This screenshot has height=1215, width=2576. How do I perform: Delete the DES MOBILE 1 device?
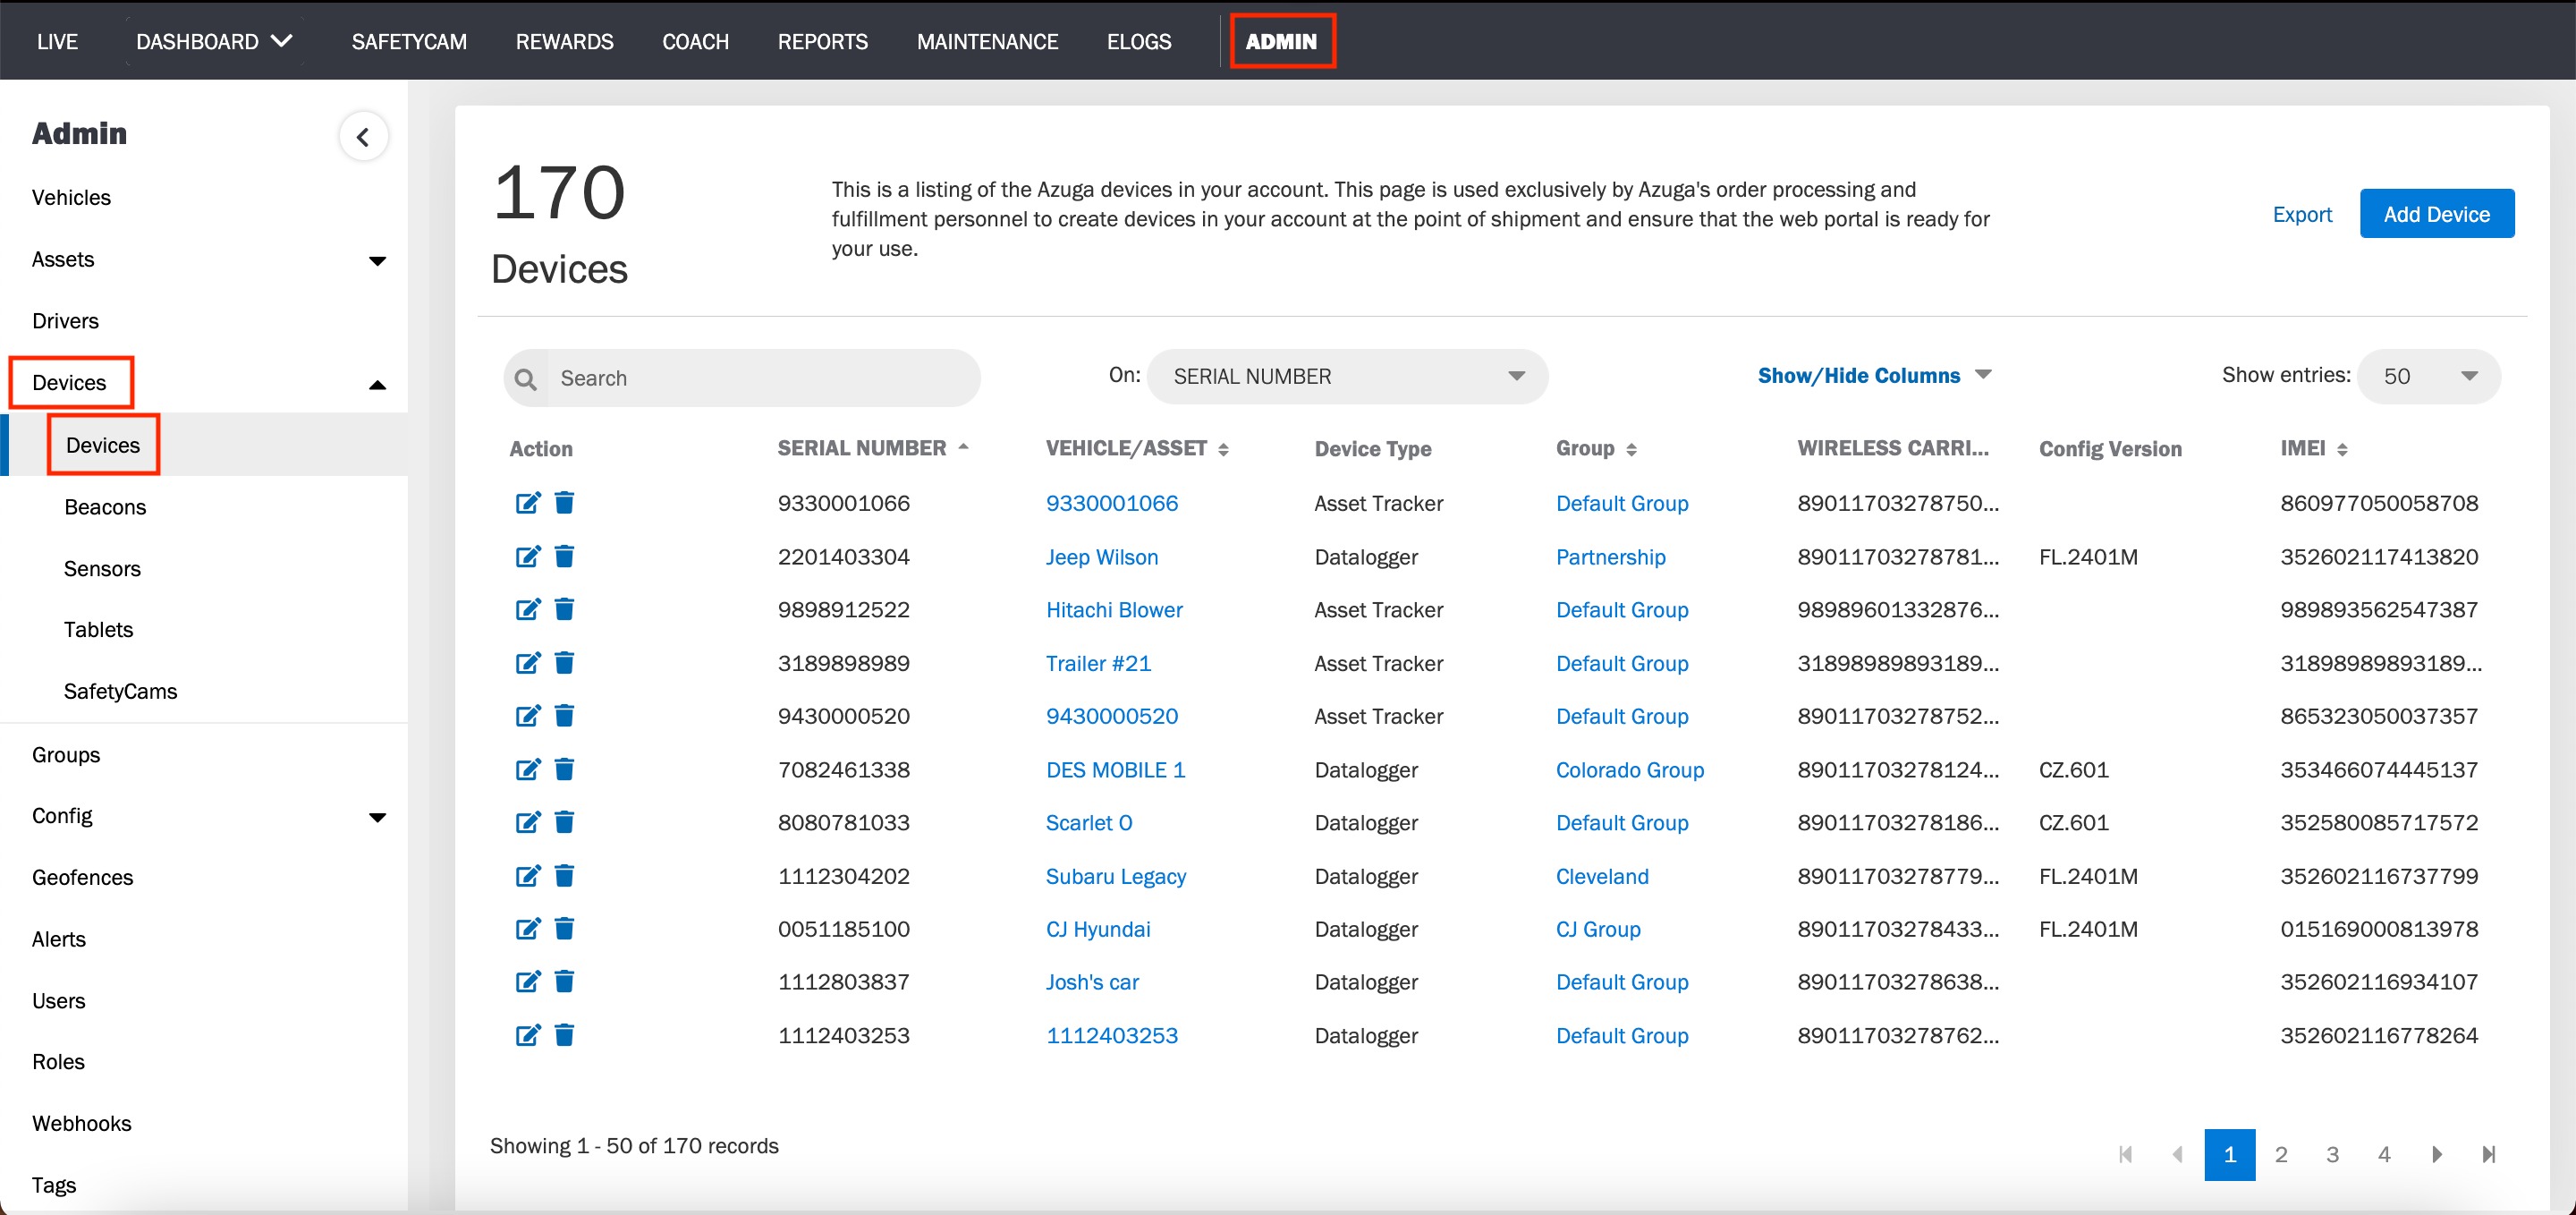tap(564, 769)
